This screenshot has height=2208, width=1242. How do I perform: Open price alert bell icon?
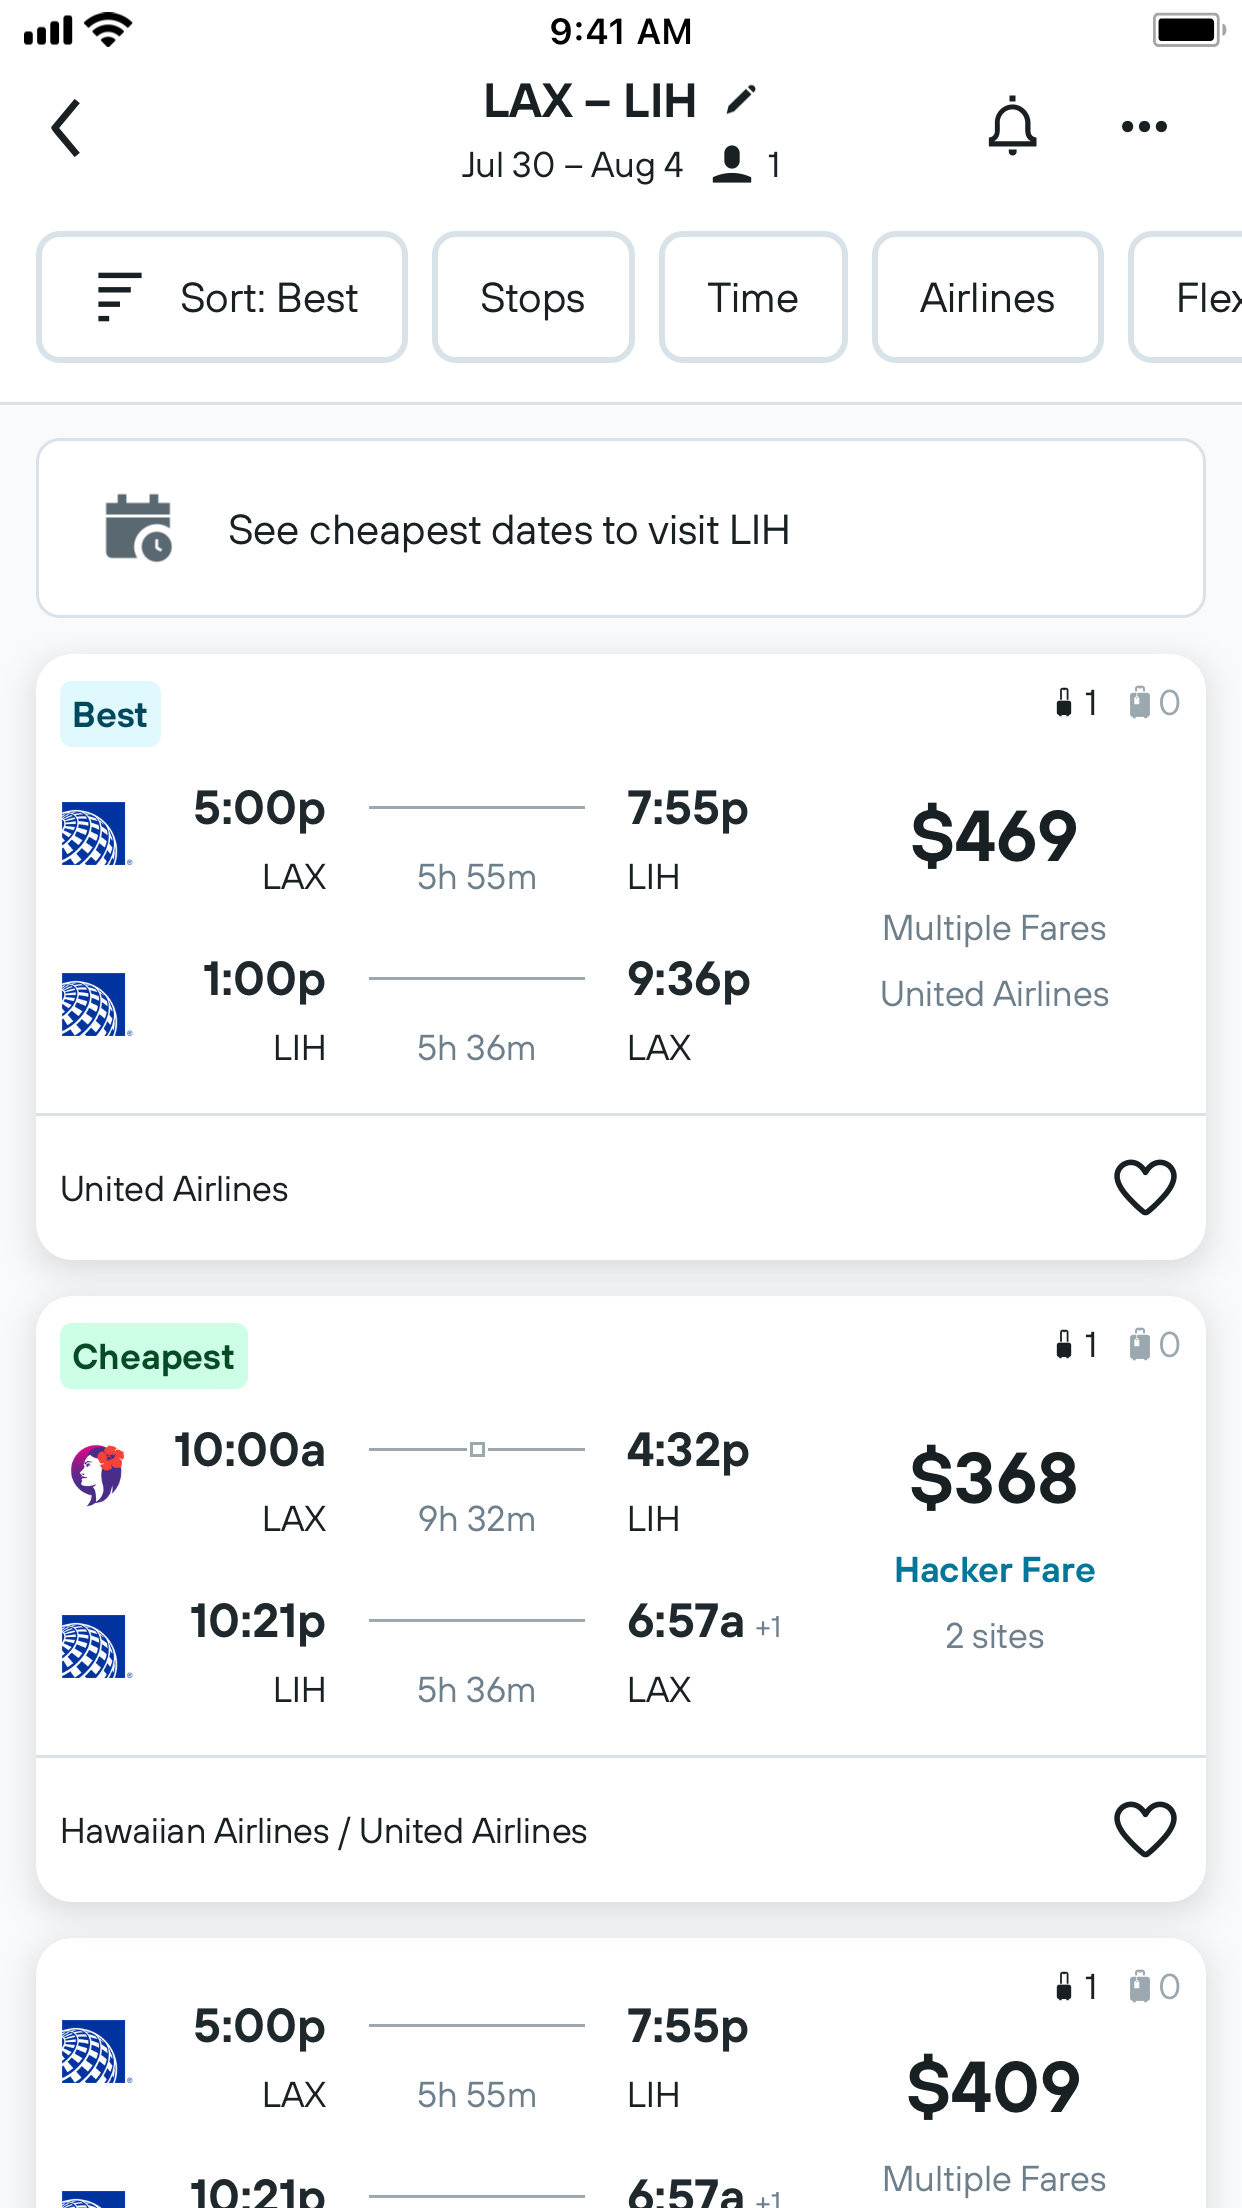[x=1012, y=127]
